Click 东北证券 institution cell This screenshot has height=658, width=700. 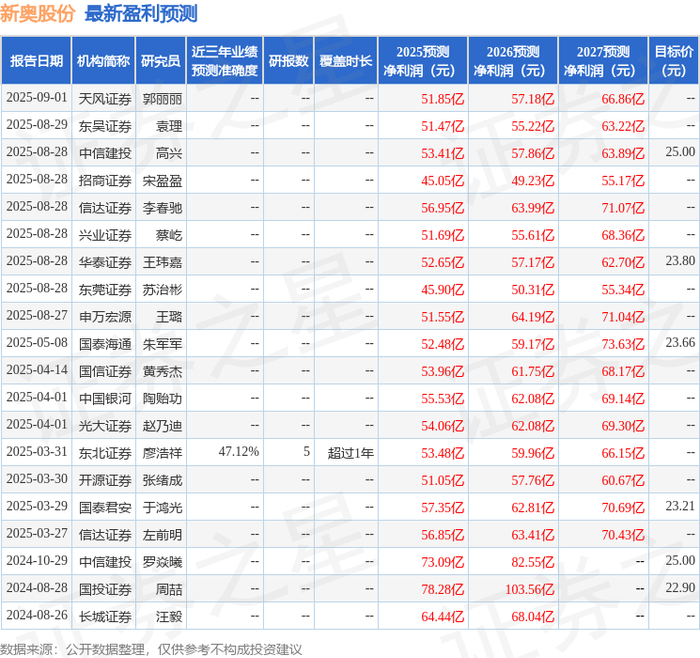point(105,453)
